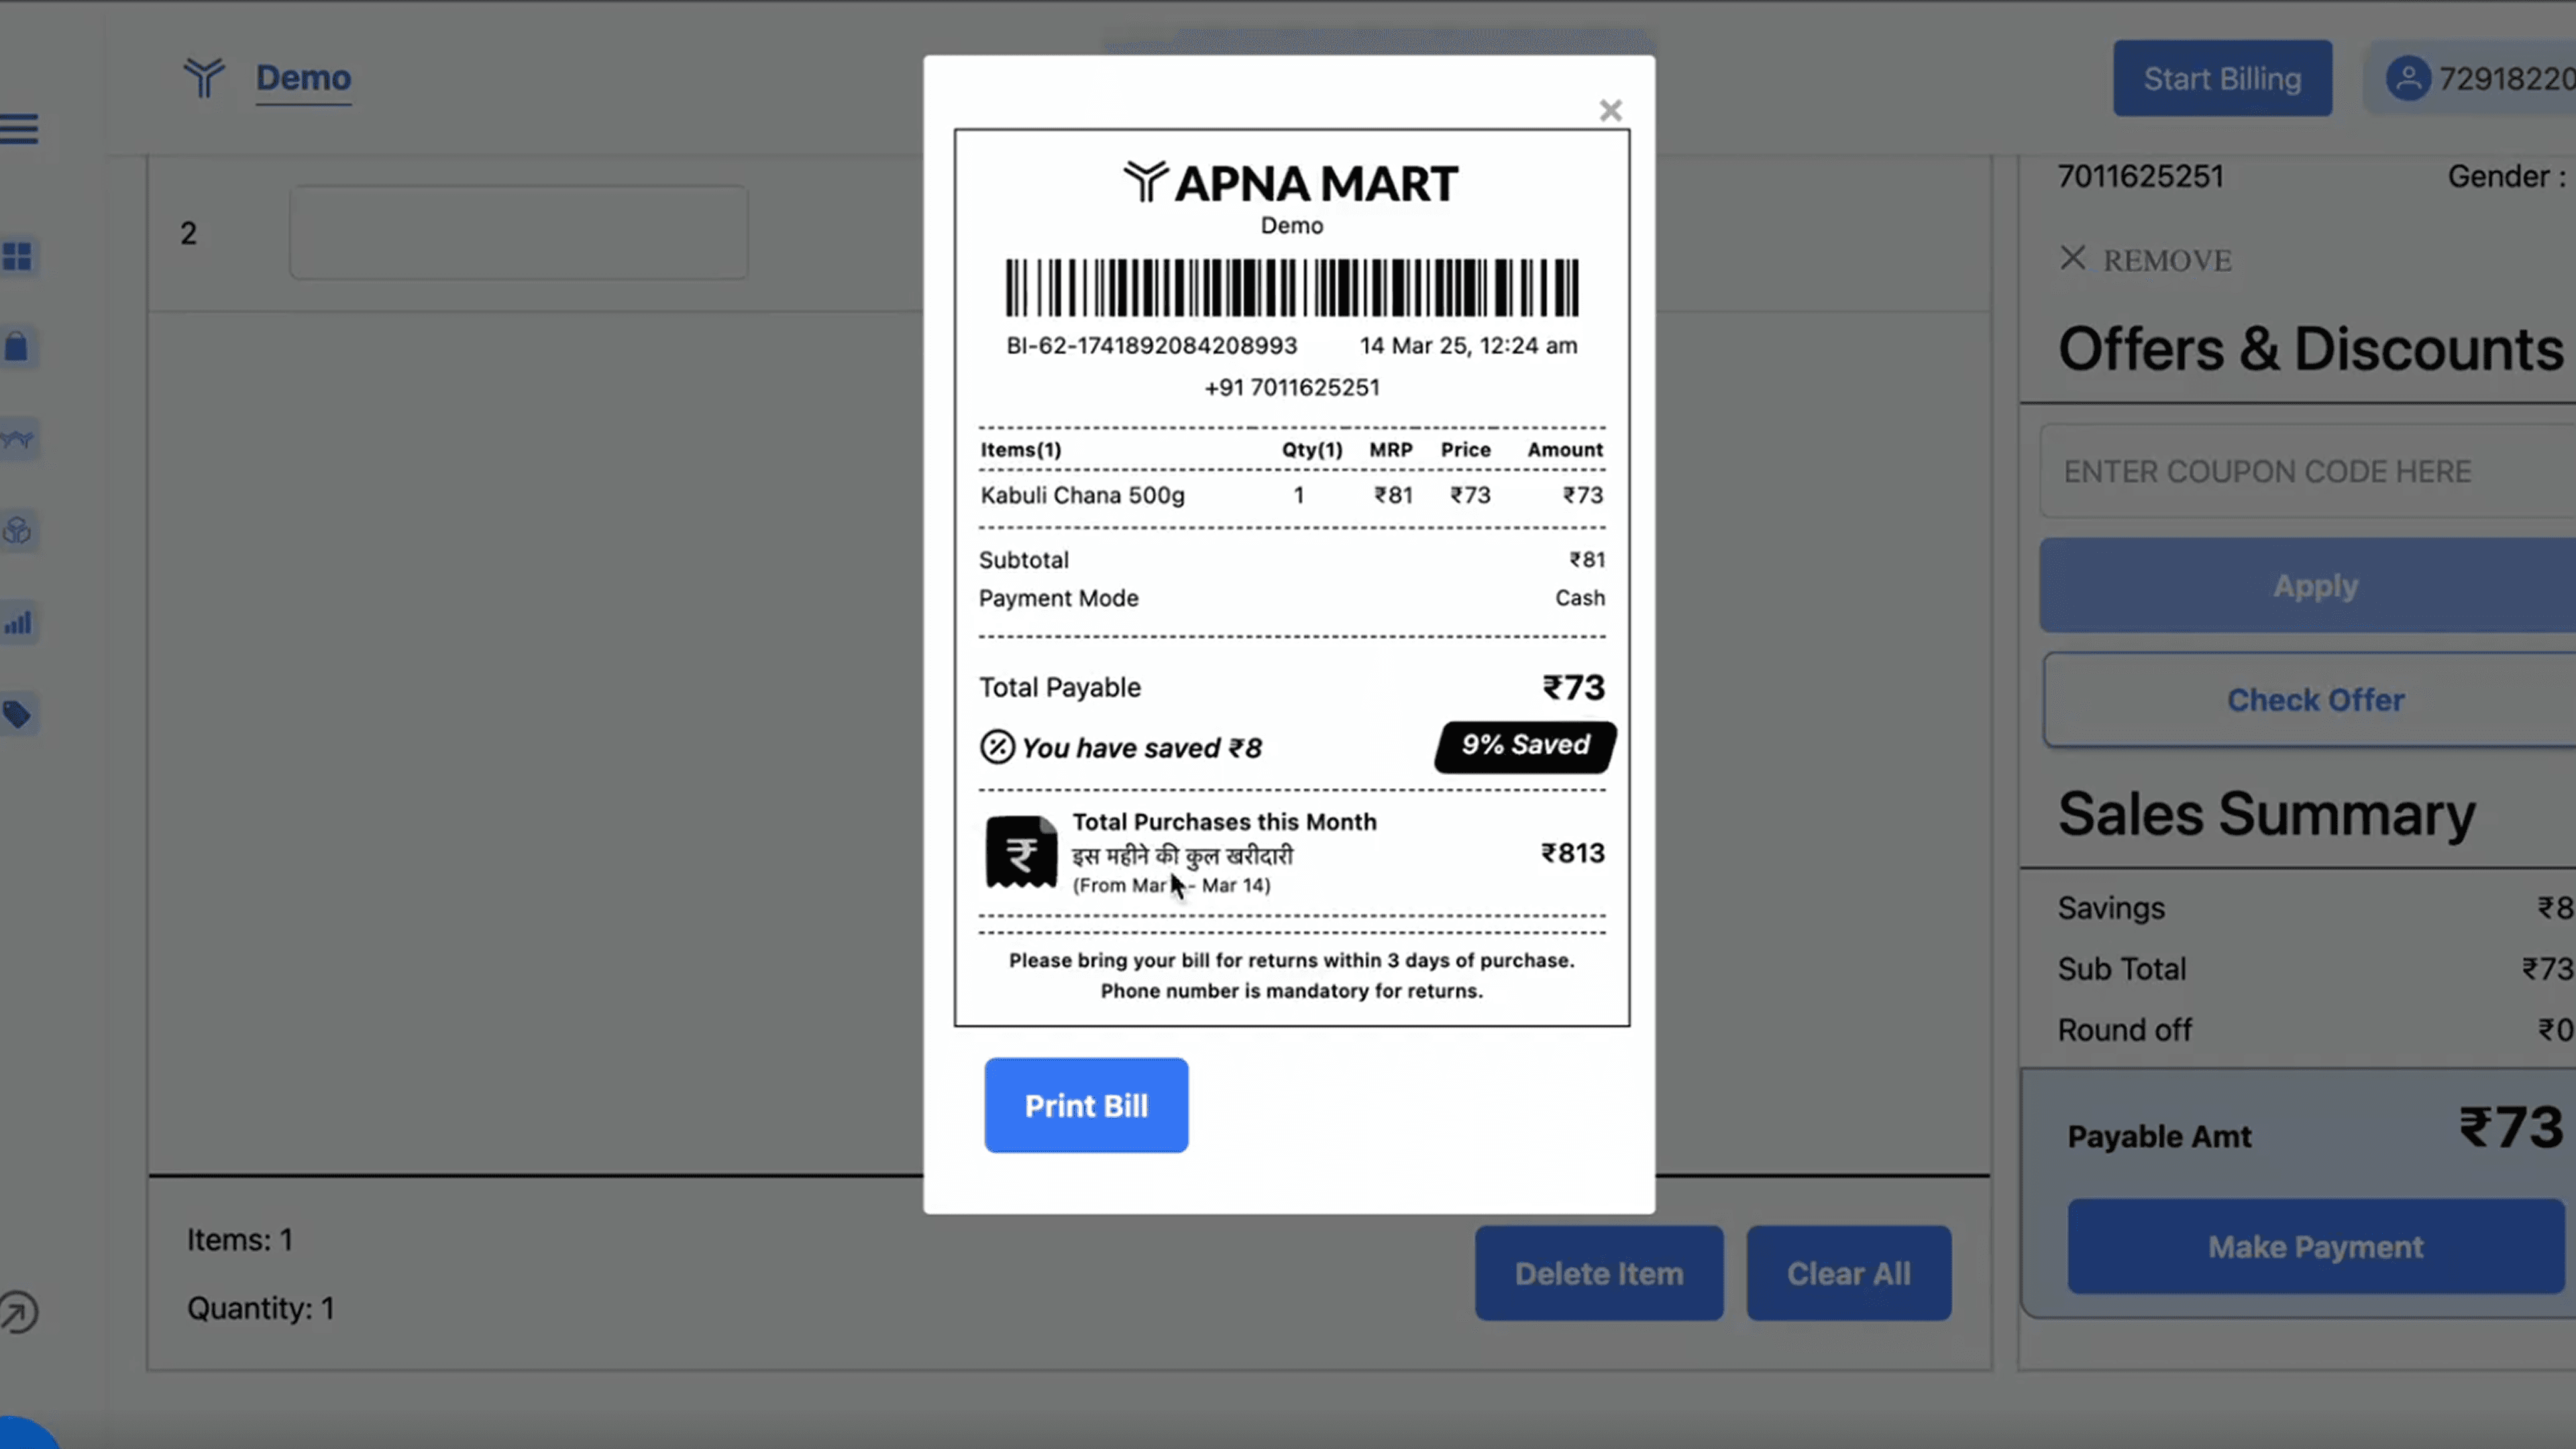This screenshot has height=1449, width=2576.
Task: Click the Demo store link
Action: pos(303,78)
